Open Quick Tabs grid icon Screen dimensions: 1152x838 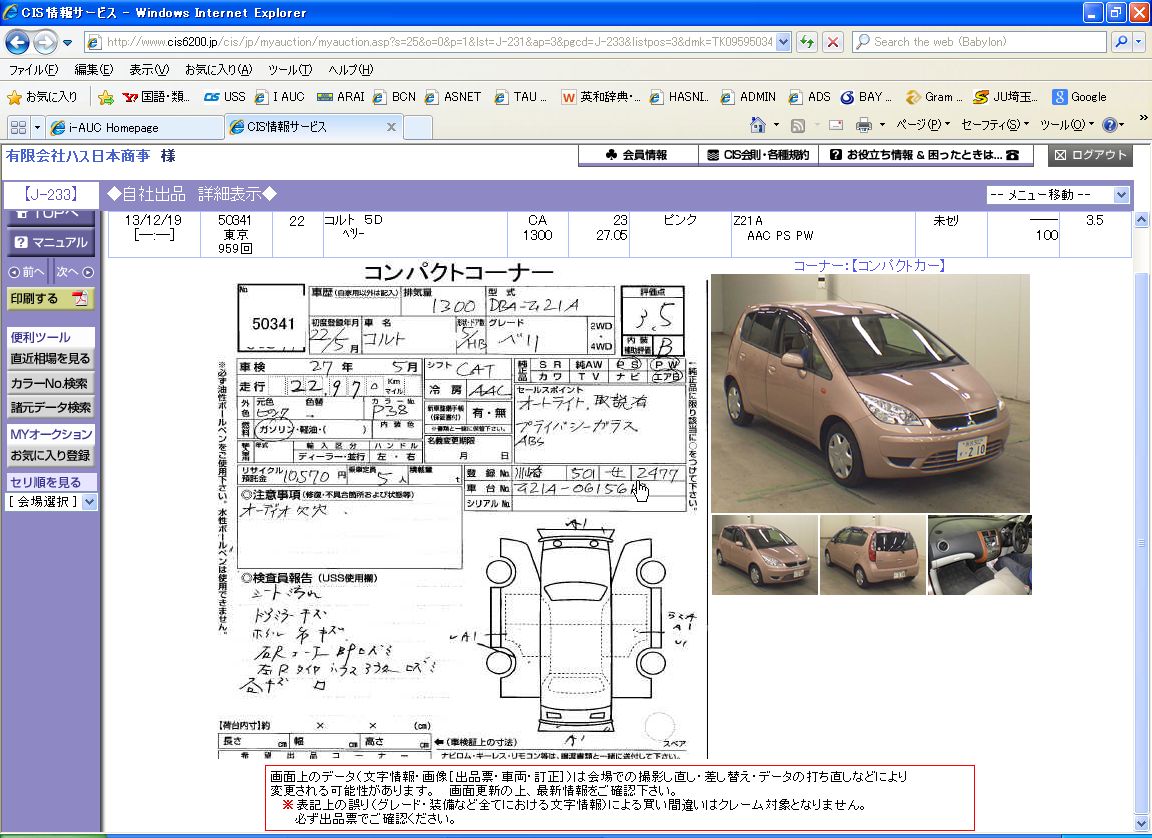click(18, 127)
